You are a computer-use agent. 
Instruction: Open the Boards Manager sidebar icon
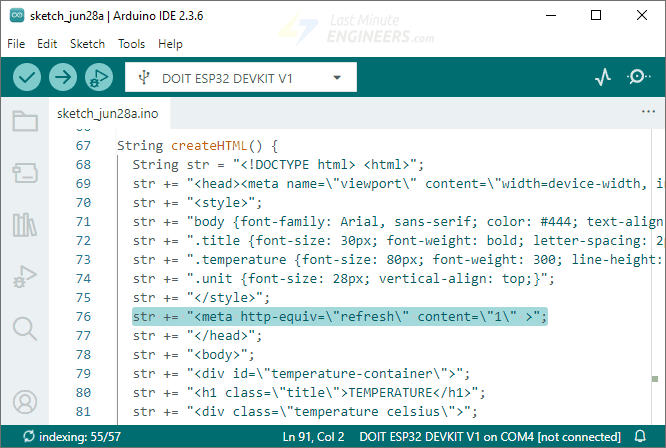coord(25,173)
